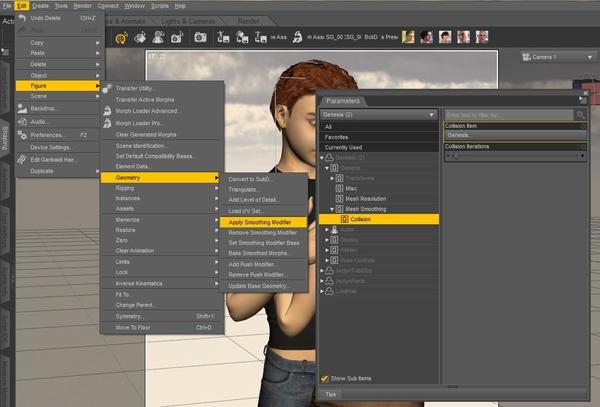Click the Backdrop picture icon in Edit menu

pos(22,109)
